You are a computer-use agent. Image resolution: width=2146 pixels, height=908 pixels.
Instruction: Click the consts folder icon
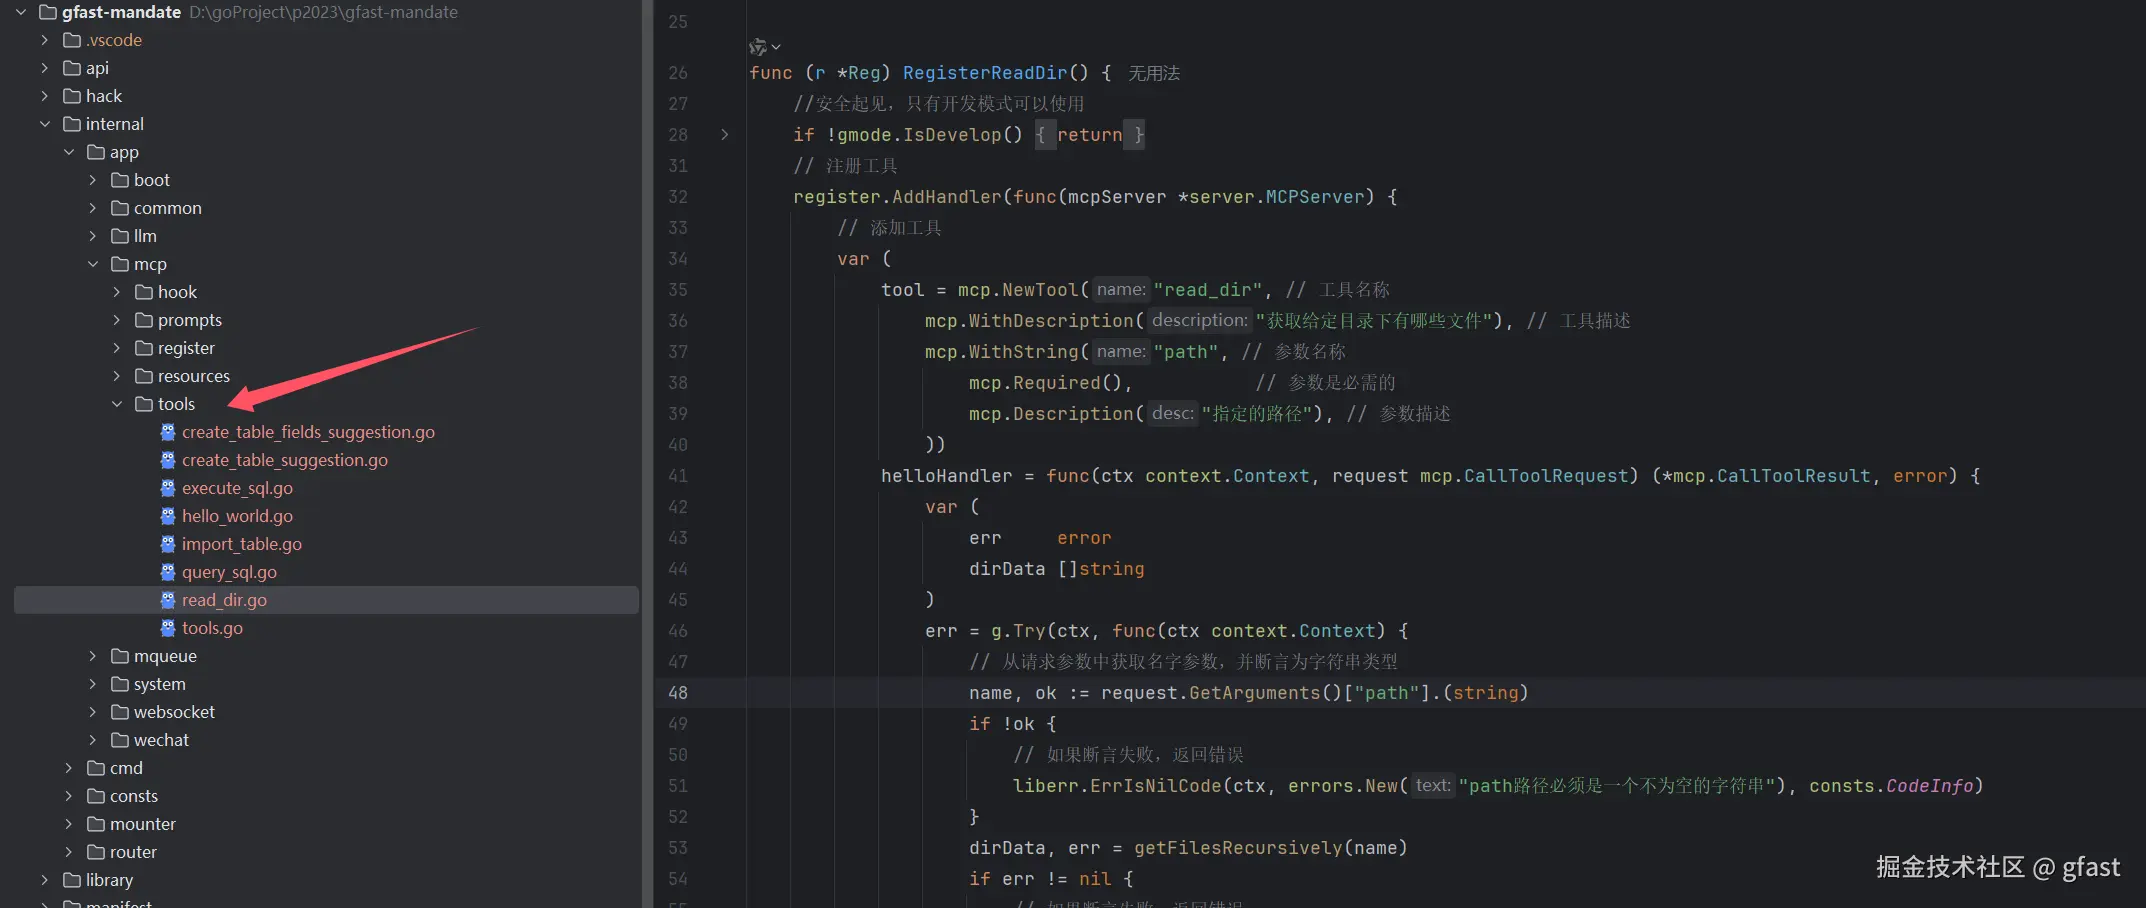click(x=96, y=796)
